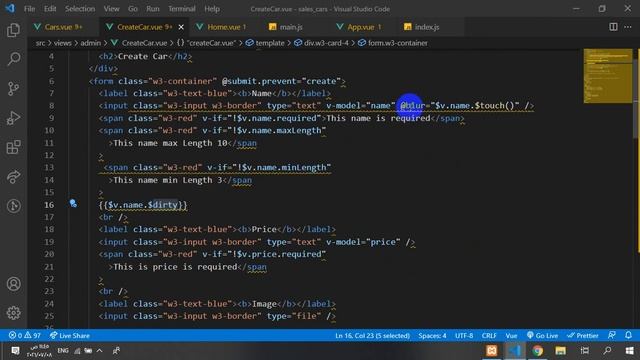Click the admin breadcrumb segment
Viewport: 640px width, 360px height.
pos(90,43)
